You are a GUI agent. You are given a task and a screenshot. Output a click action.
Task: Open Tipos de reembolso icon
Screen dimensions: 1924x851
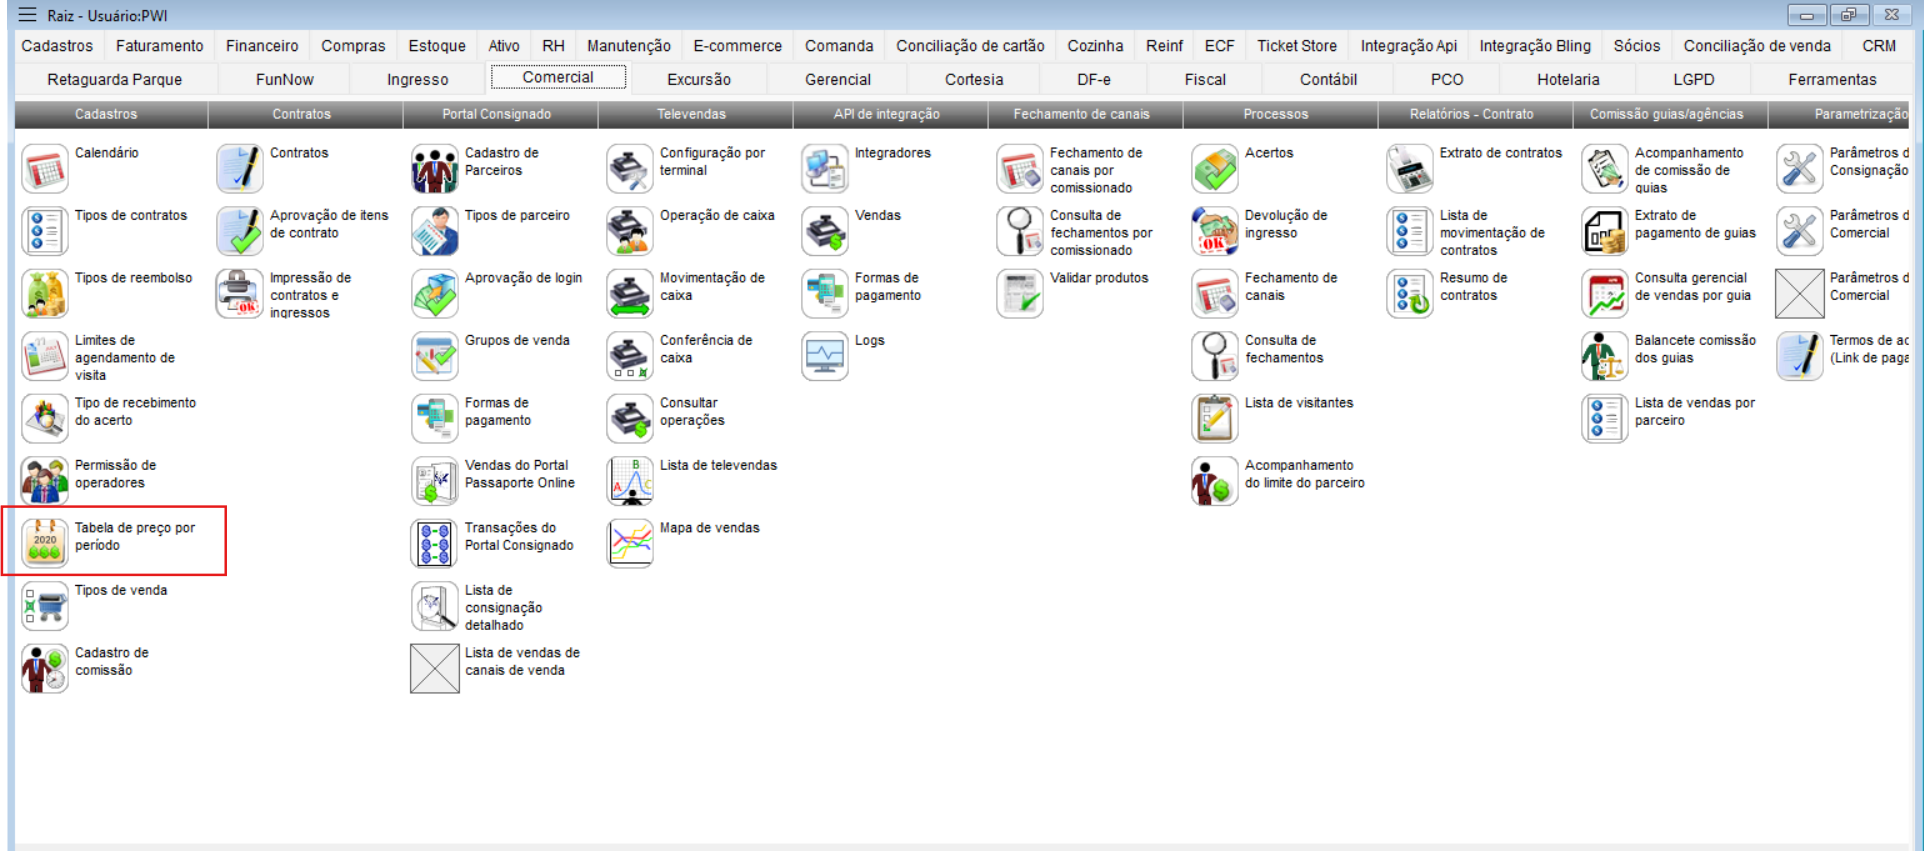pos(45,294)
